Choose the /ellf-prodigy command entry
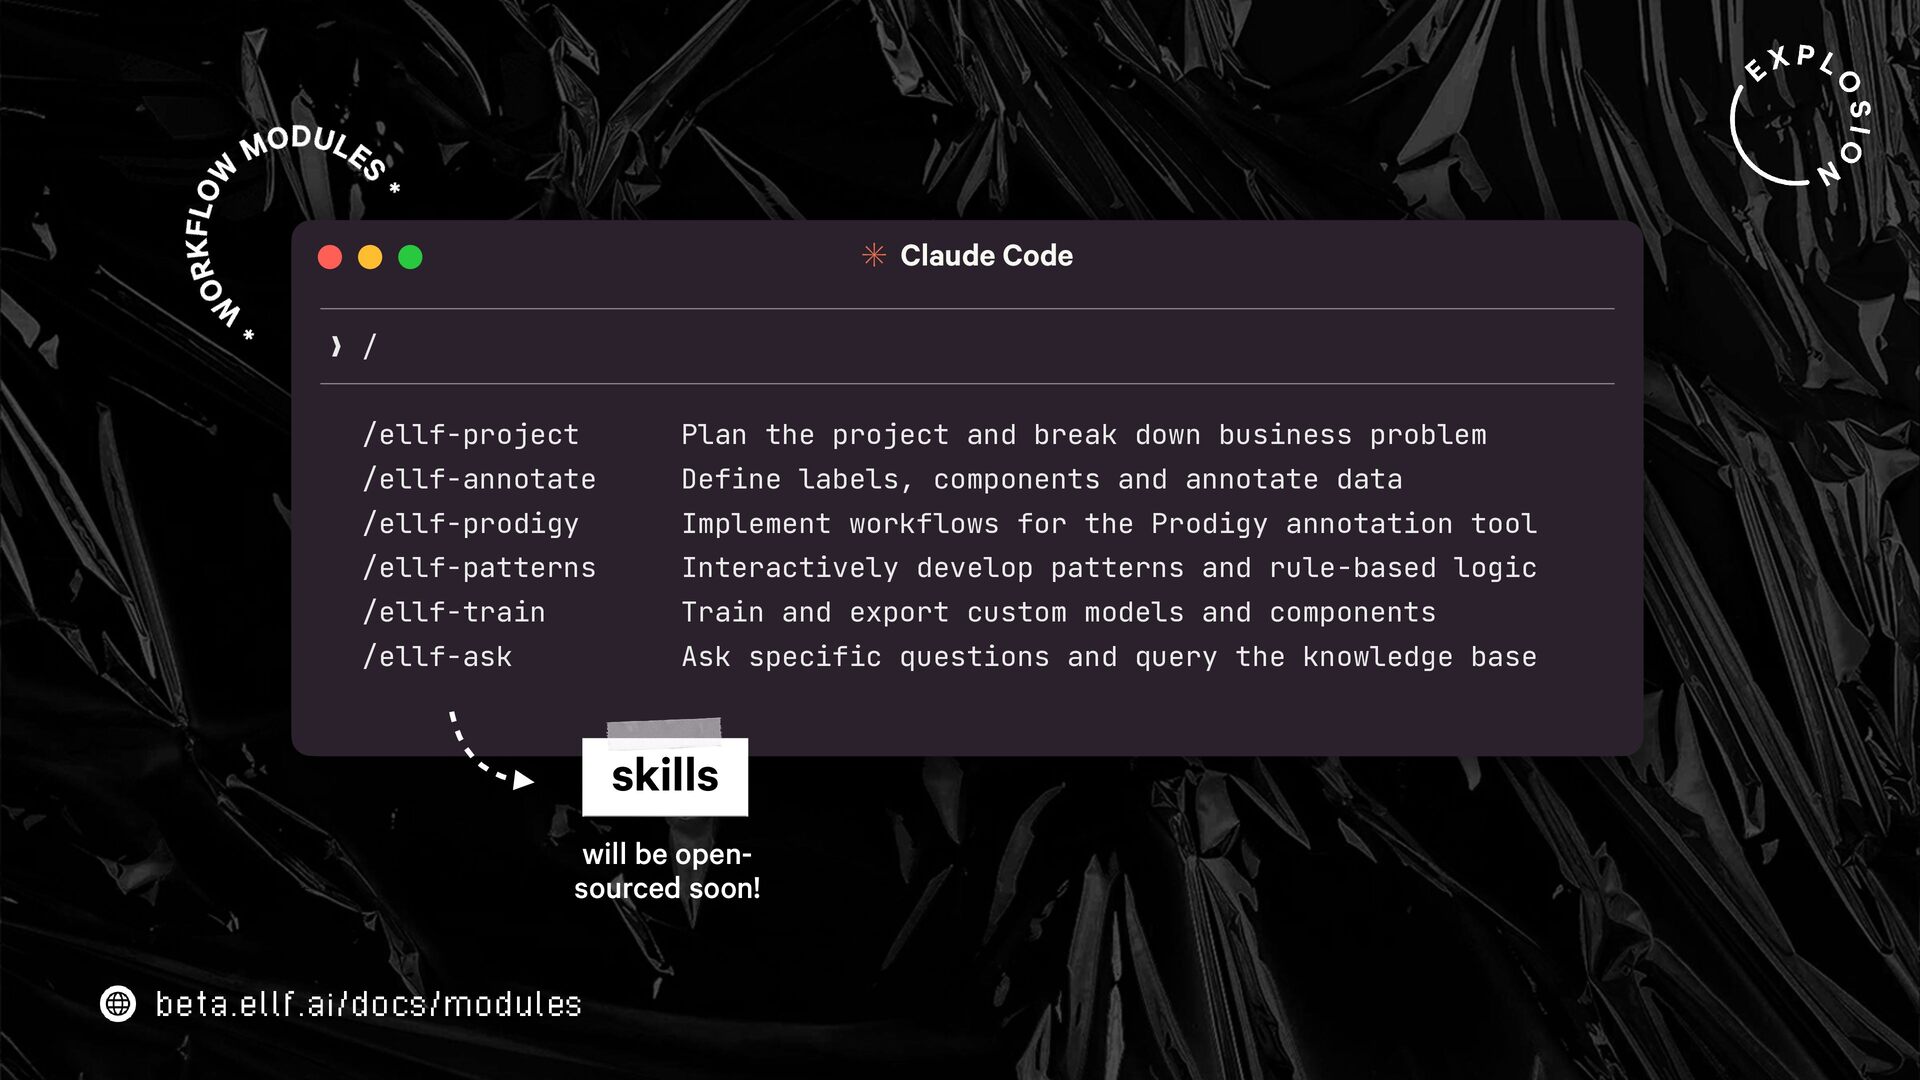 [470, 524]
